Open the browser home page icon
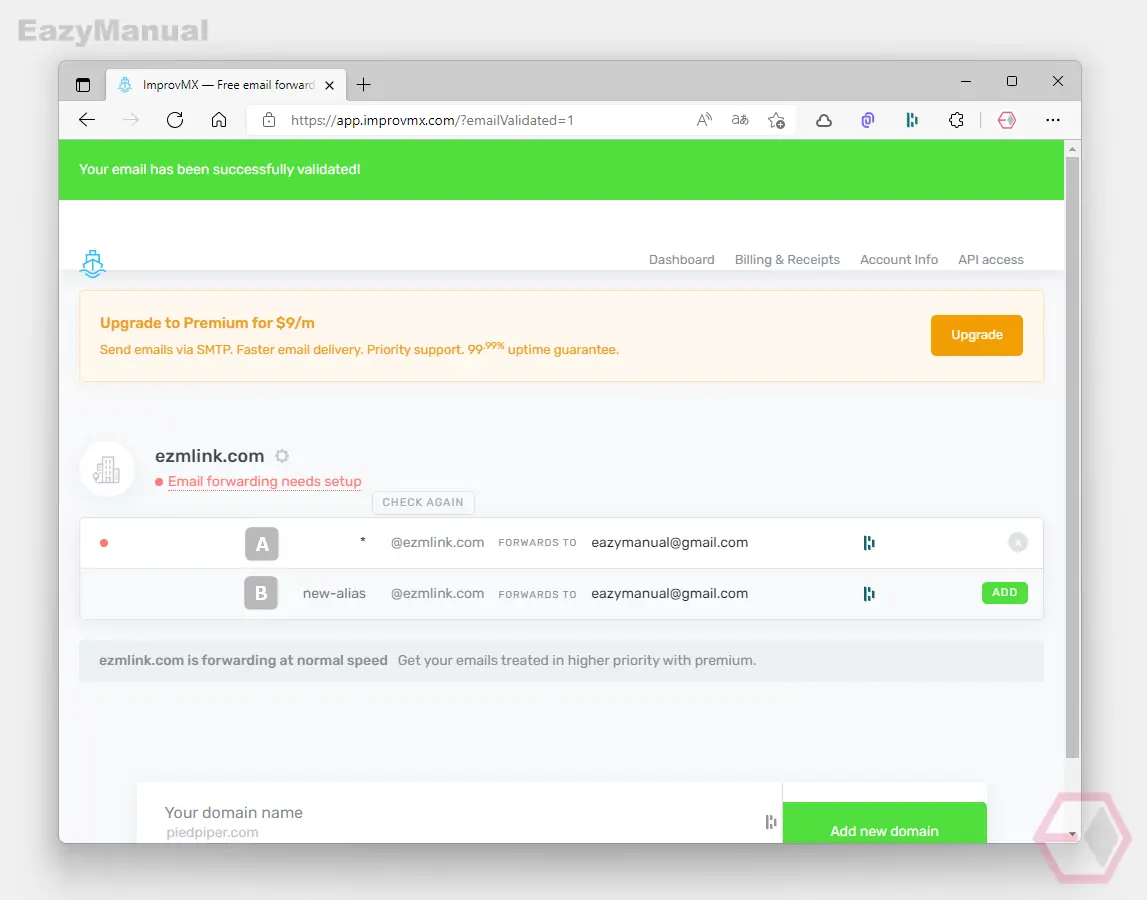1147x900 pixels. click(219, 120)
